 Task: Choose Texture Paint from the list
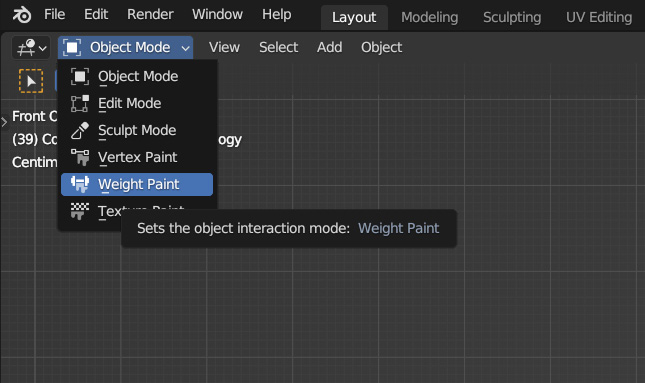137,211
